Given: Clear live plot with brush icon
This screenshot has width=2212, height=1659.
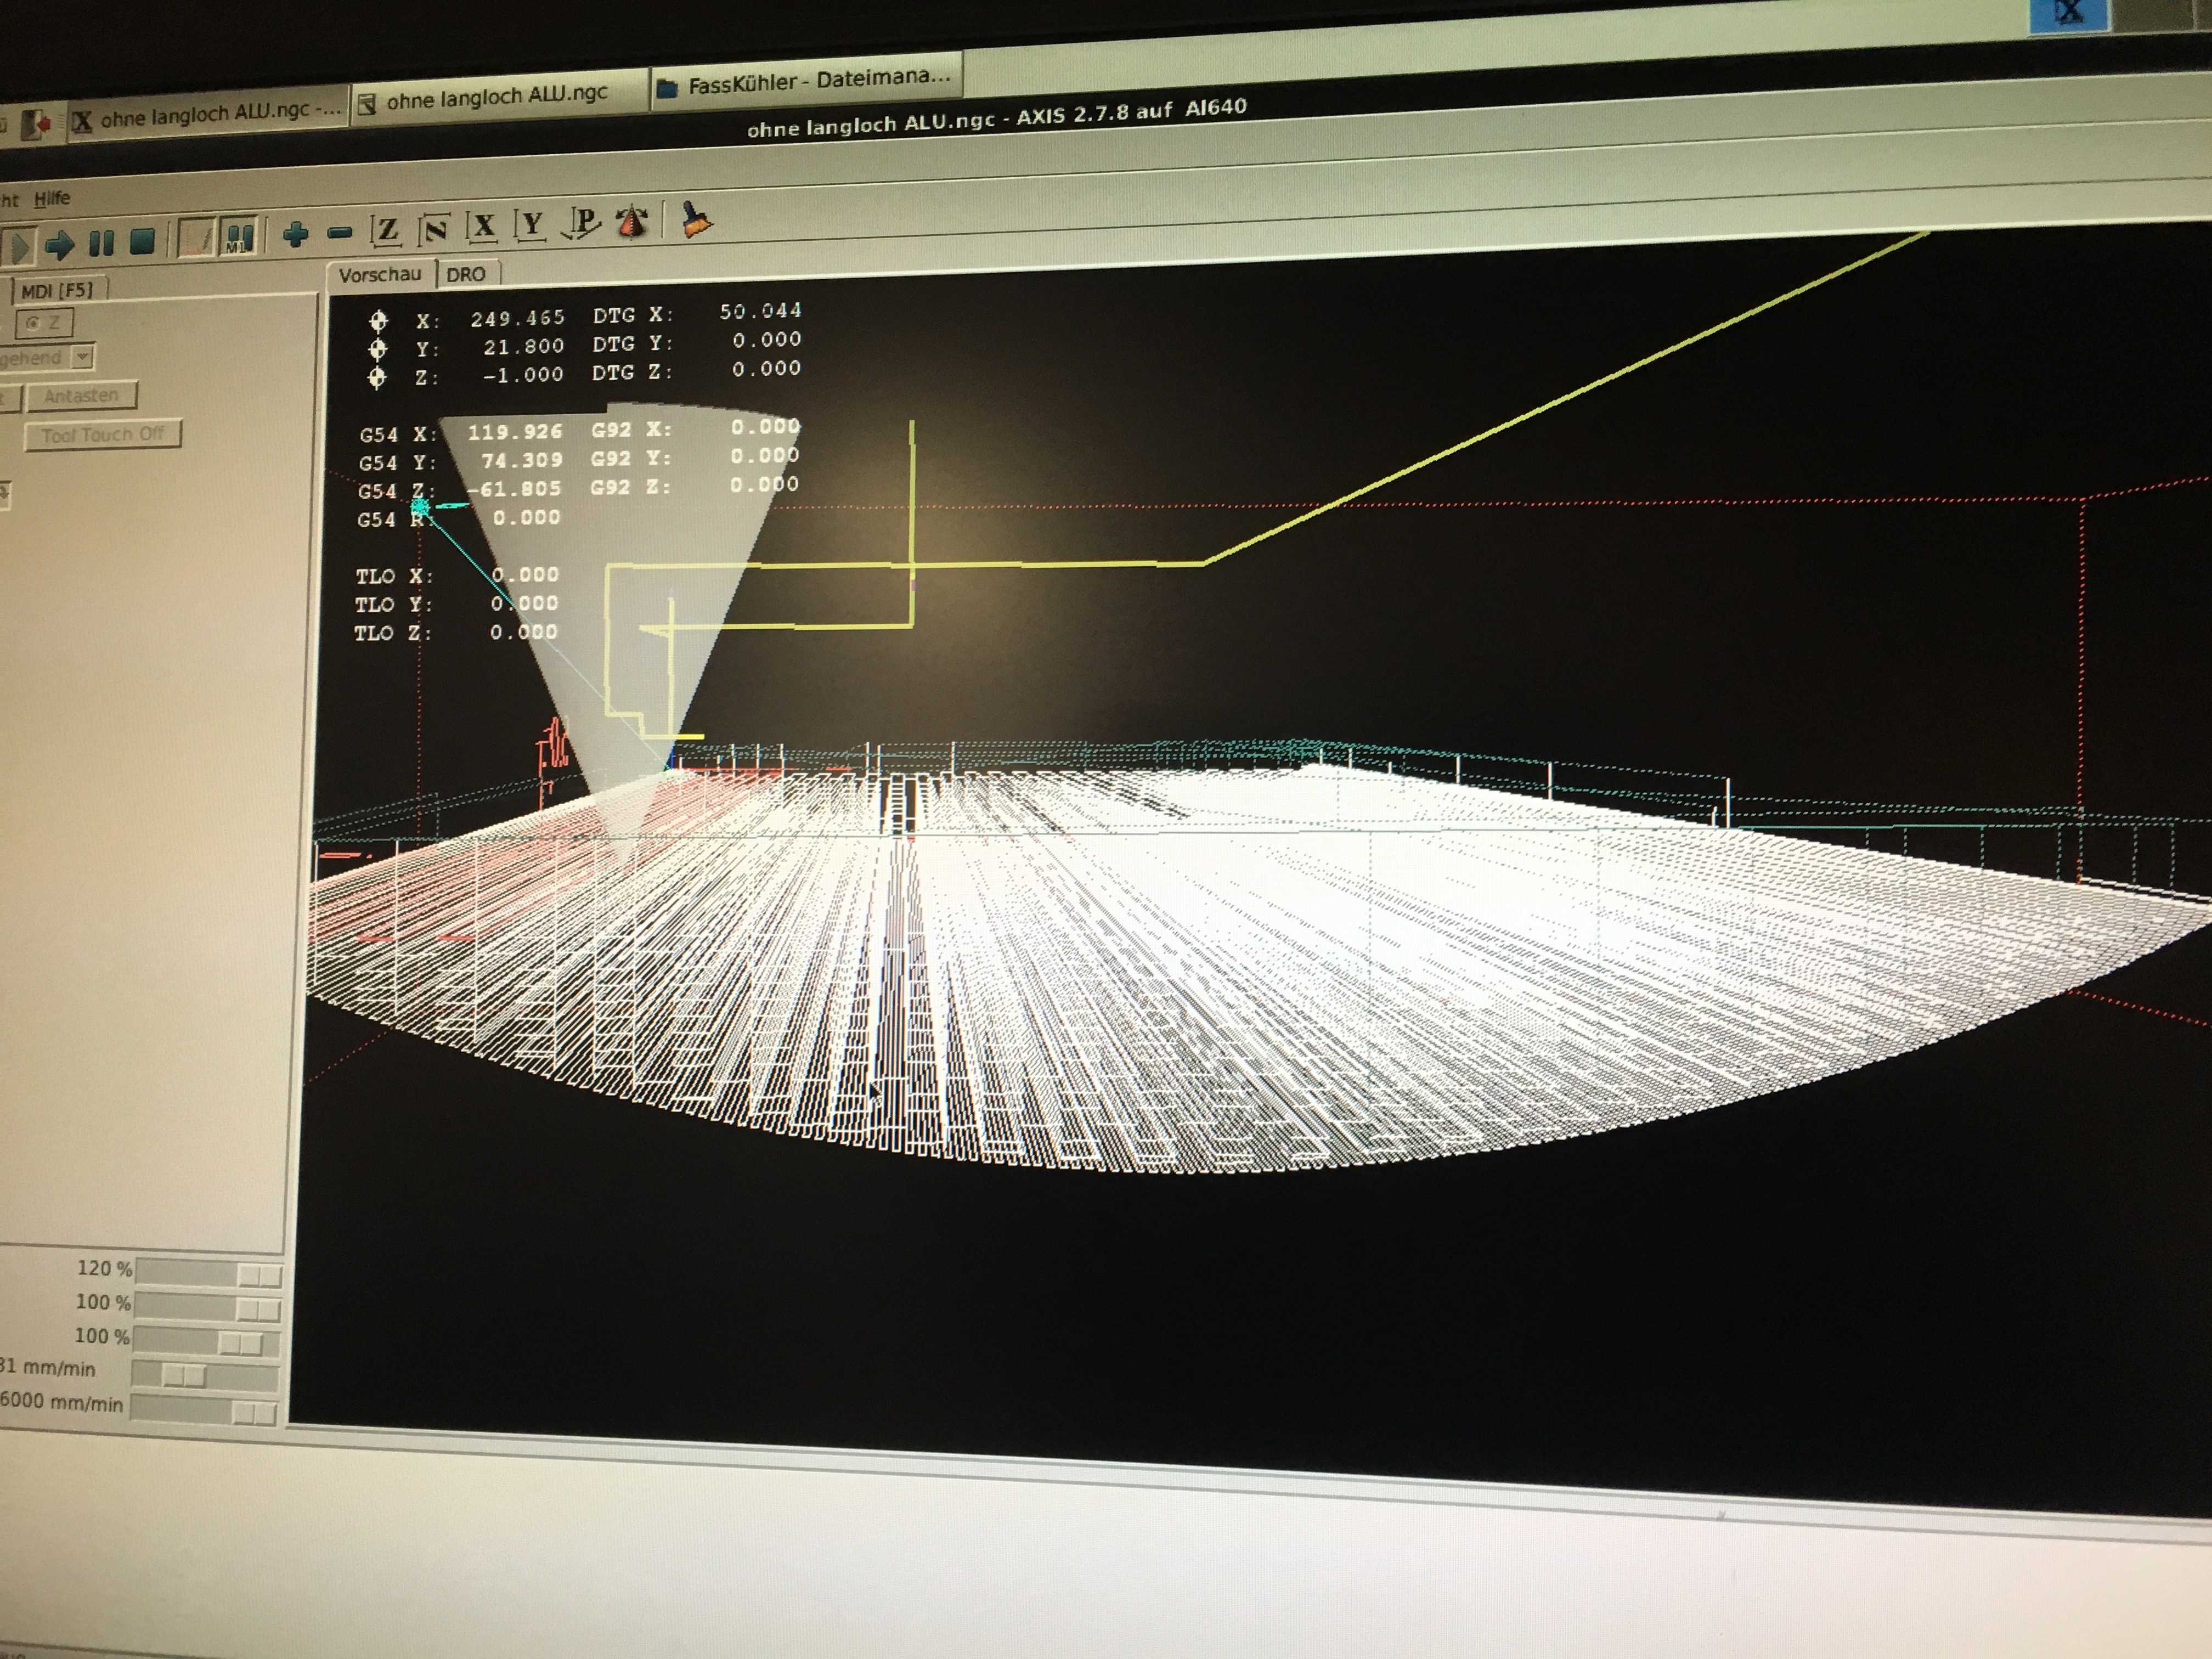Looking at the screenshot, I should [696, 219].
